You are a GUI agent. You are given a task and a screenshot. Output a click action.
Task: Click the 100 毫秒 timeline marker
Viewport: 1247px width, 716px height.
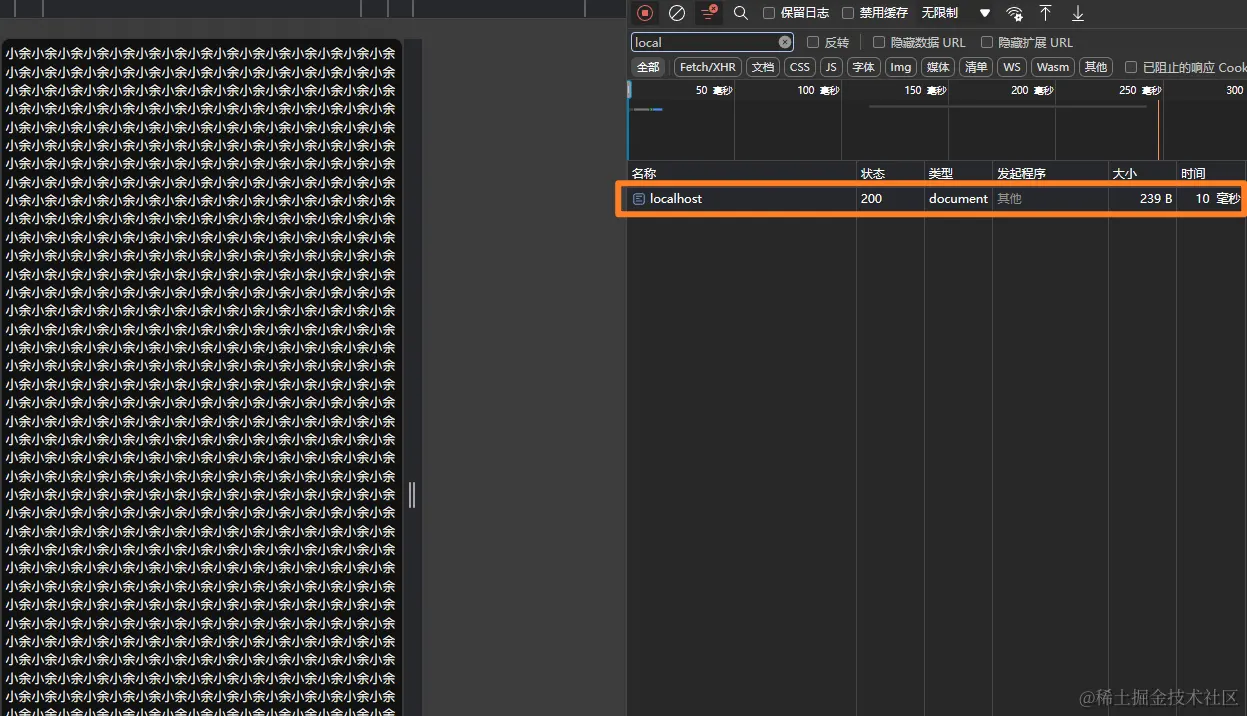coord(818,90)
